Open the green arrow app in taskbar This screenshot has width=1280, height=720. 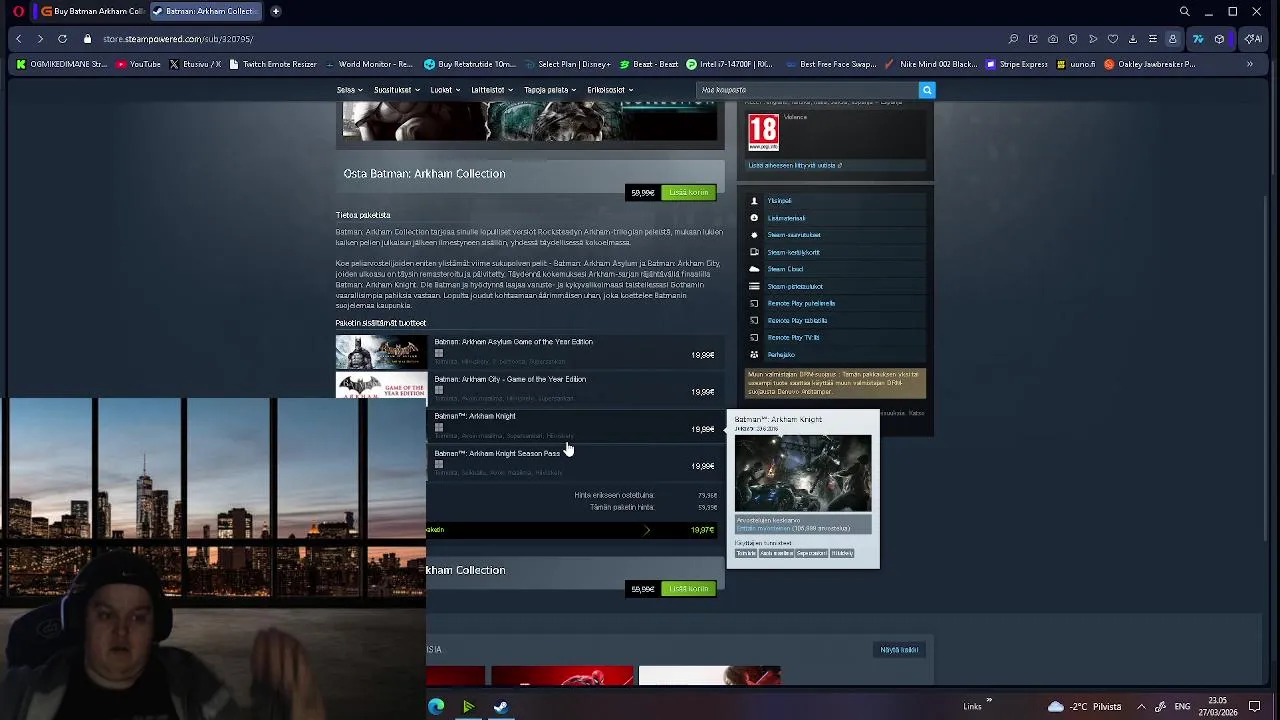468,707
